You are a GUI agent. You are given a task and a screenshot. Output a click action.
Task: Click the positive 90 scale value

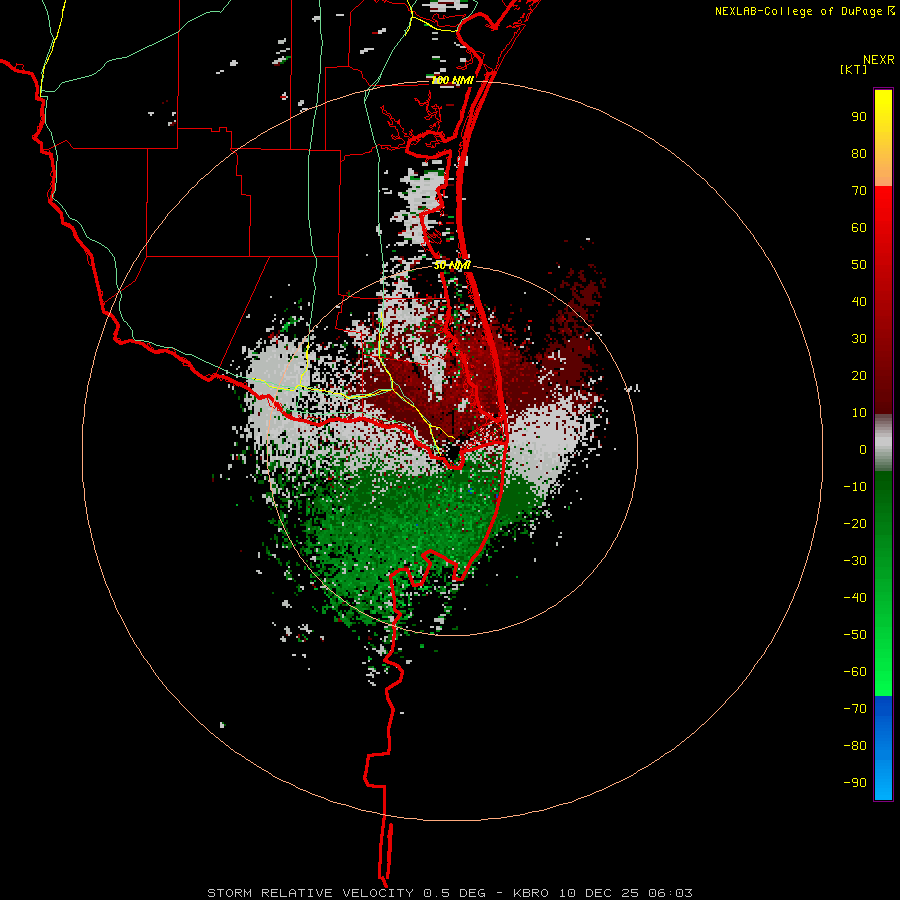pyautogui.click(x=859, y=117)
